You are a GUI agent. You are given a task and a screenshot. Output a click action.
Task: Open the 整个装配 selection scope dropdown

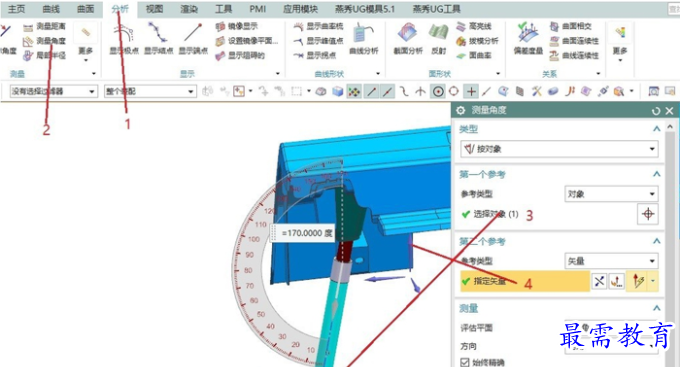(150, 92)
